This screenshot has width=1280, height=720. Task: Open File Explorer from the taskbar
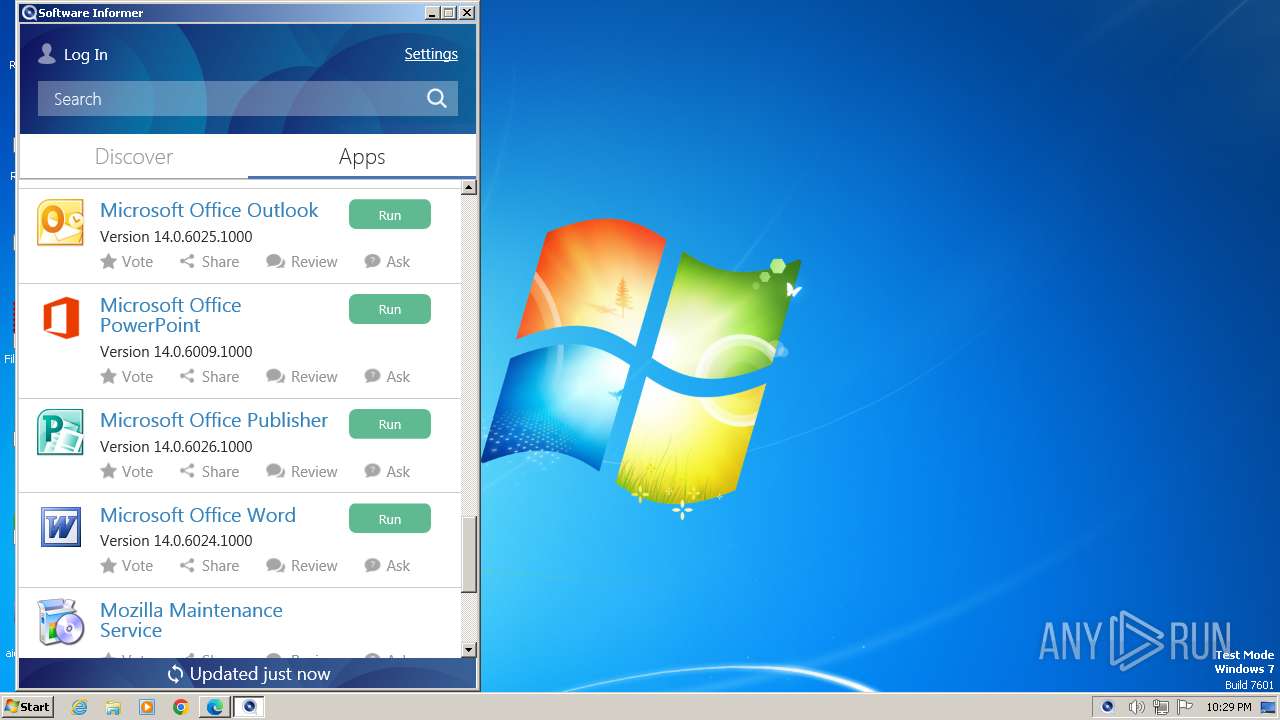tap(113, 707)
